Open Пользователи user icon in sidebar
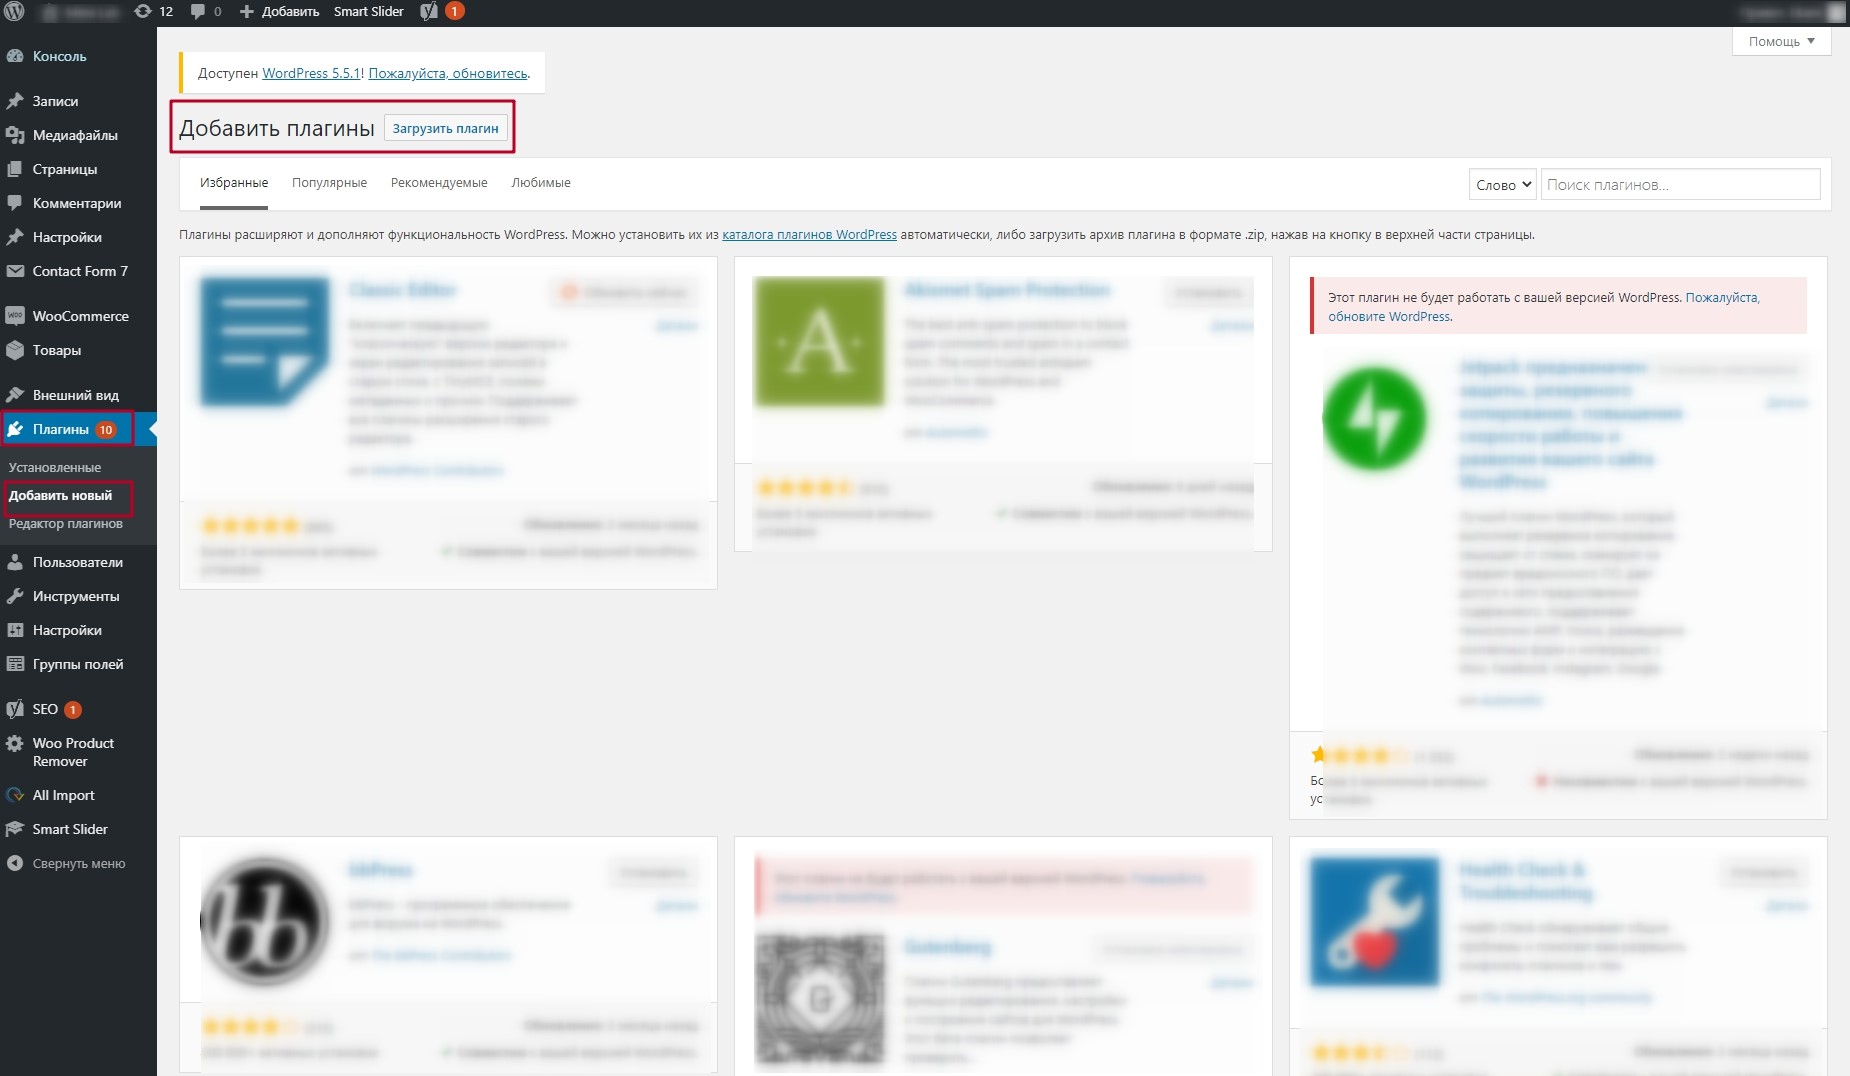This screenshot has width=1850, height=1076. click(15, 562)
